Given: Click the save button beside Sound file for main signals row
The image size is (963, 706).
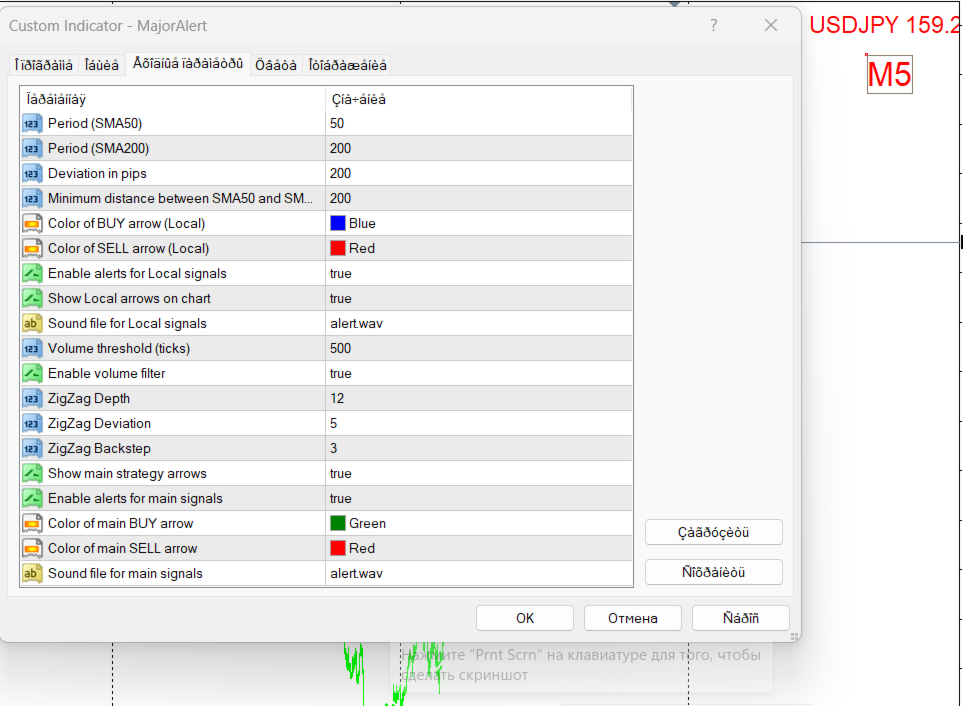Looking at the screenshot, I should (x=714, y=572).
